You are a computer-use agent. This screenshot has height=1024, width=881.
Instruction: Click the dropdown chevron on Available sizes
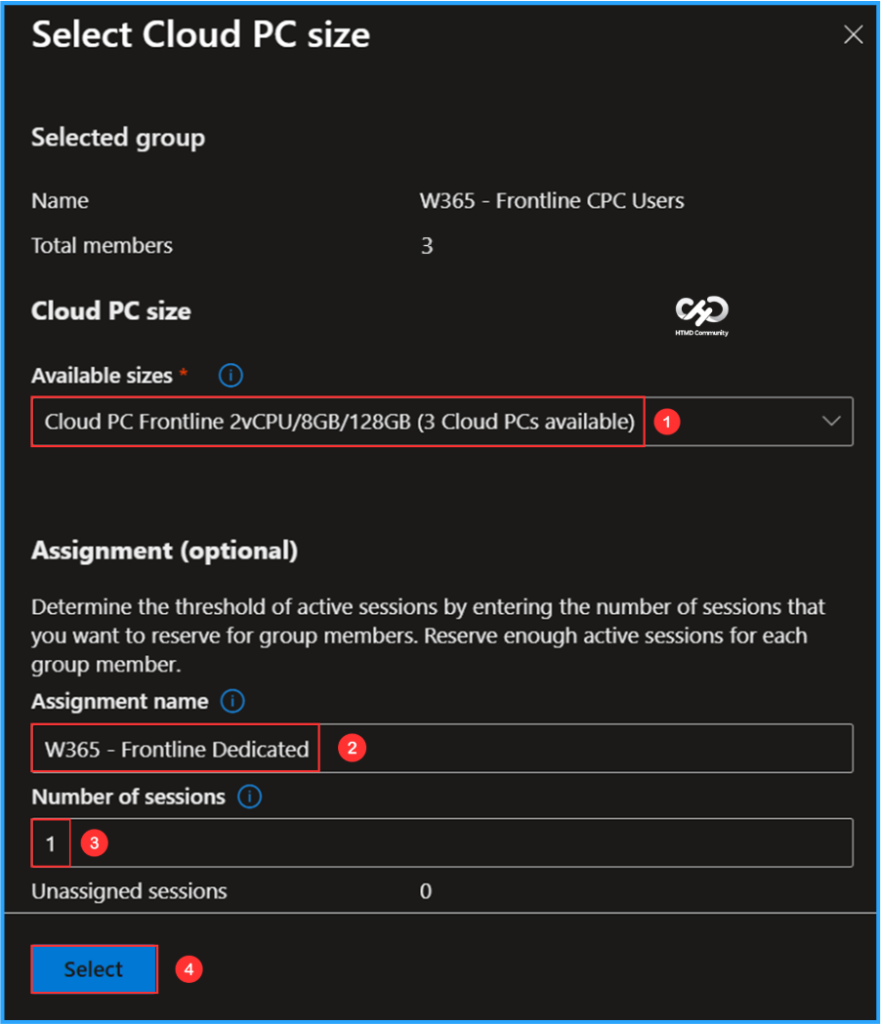(831, 421)
